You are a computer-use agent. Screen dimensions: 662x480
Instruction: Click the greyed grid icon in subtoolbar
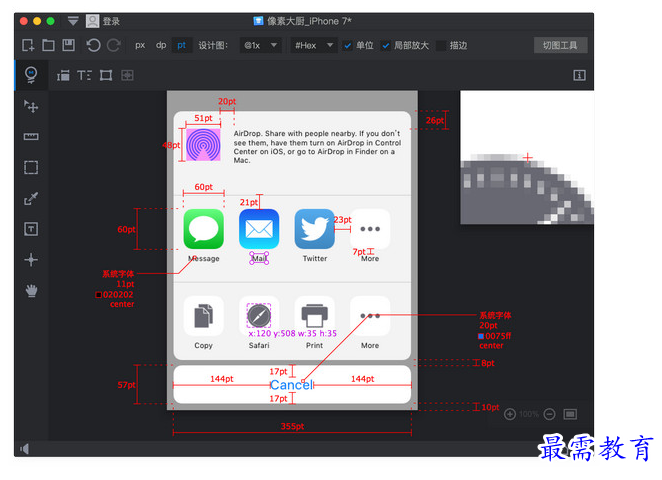click(127, 76)
